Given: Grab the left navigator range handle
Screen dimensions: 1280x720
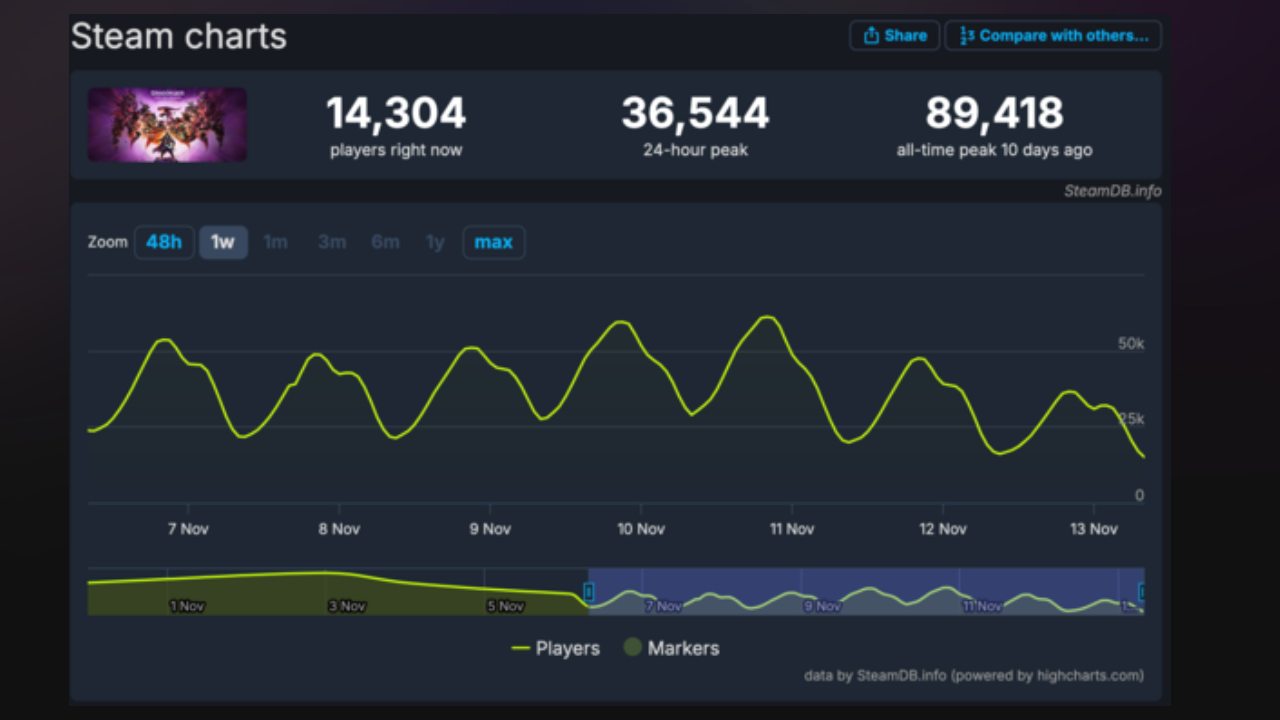Looking at the screenshot, I should point(589,592).
